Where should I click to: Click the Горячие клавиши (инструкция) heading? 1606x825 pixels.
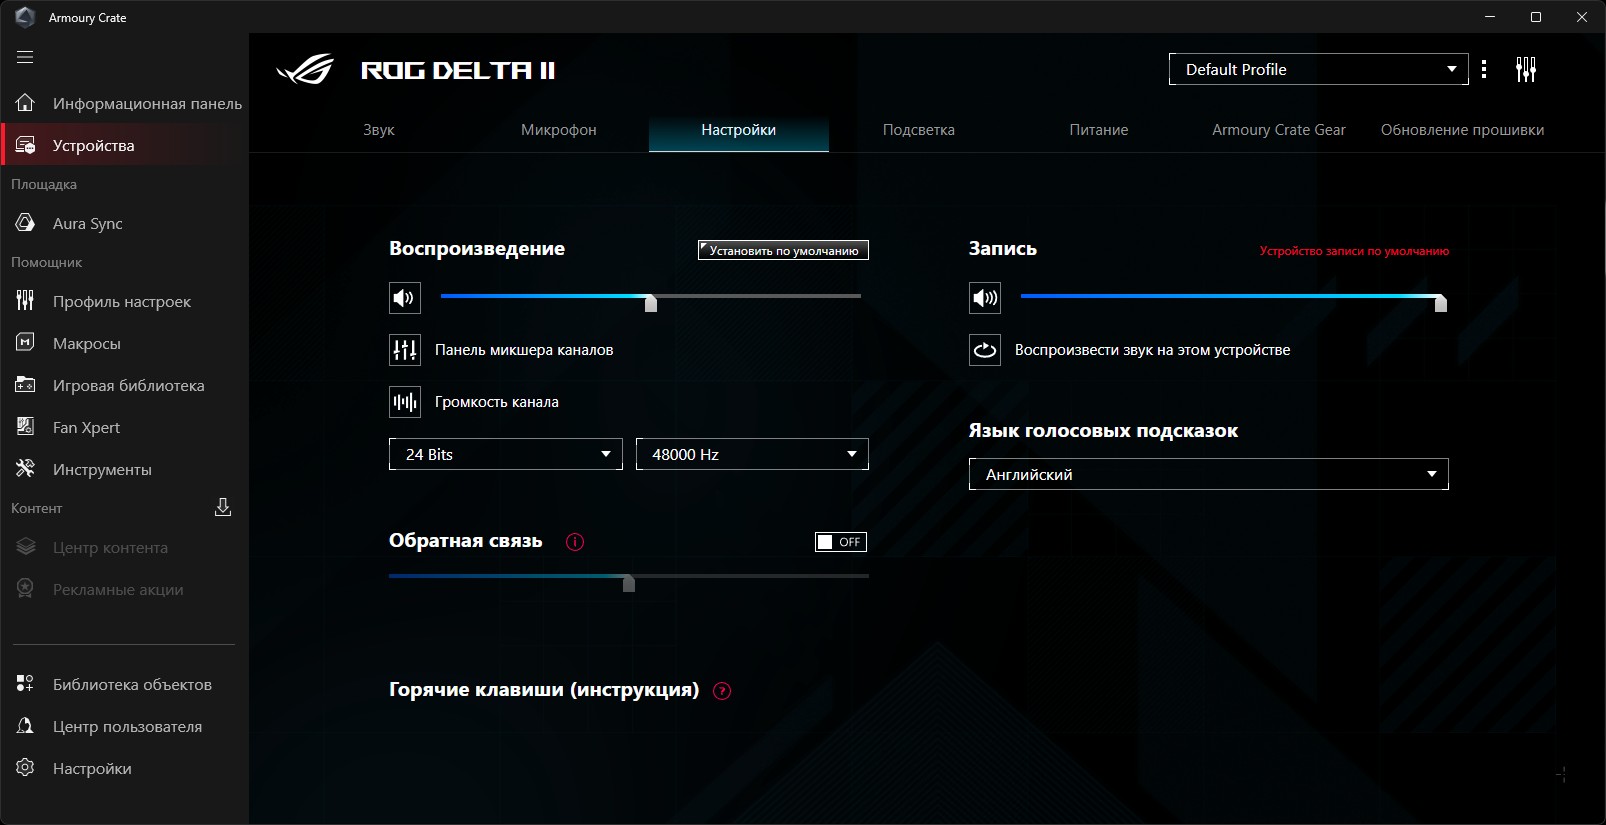[x=544, y=689]
